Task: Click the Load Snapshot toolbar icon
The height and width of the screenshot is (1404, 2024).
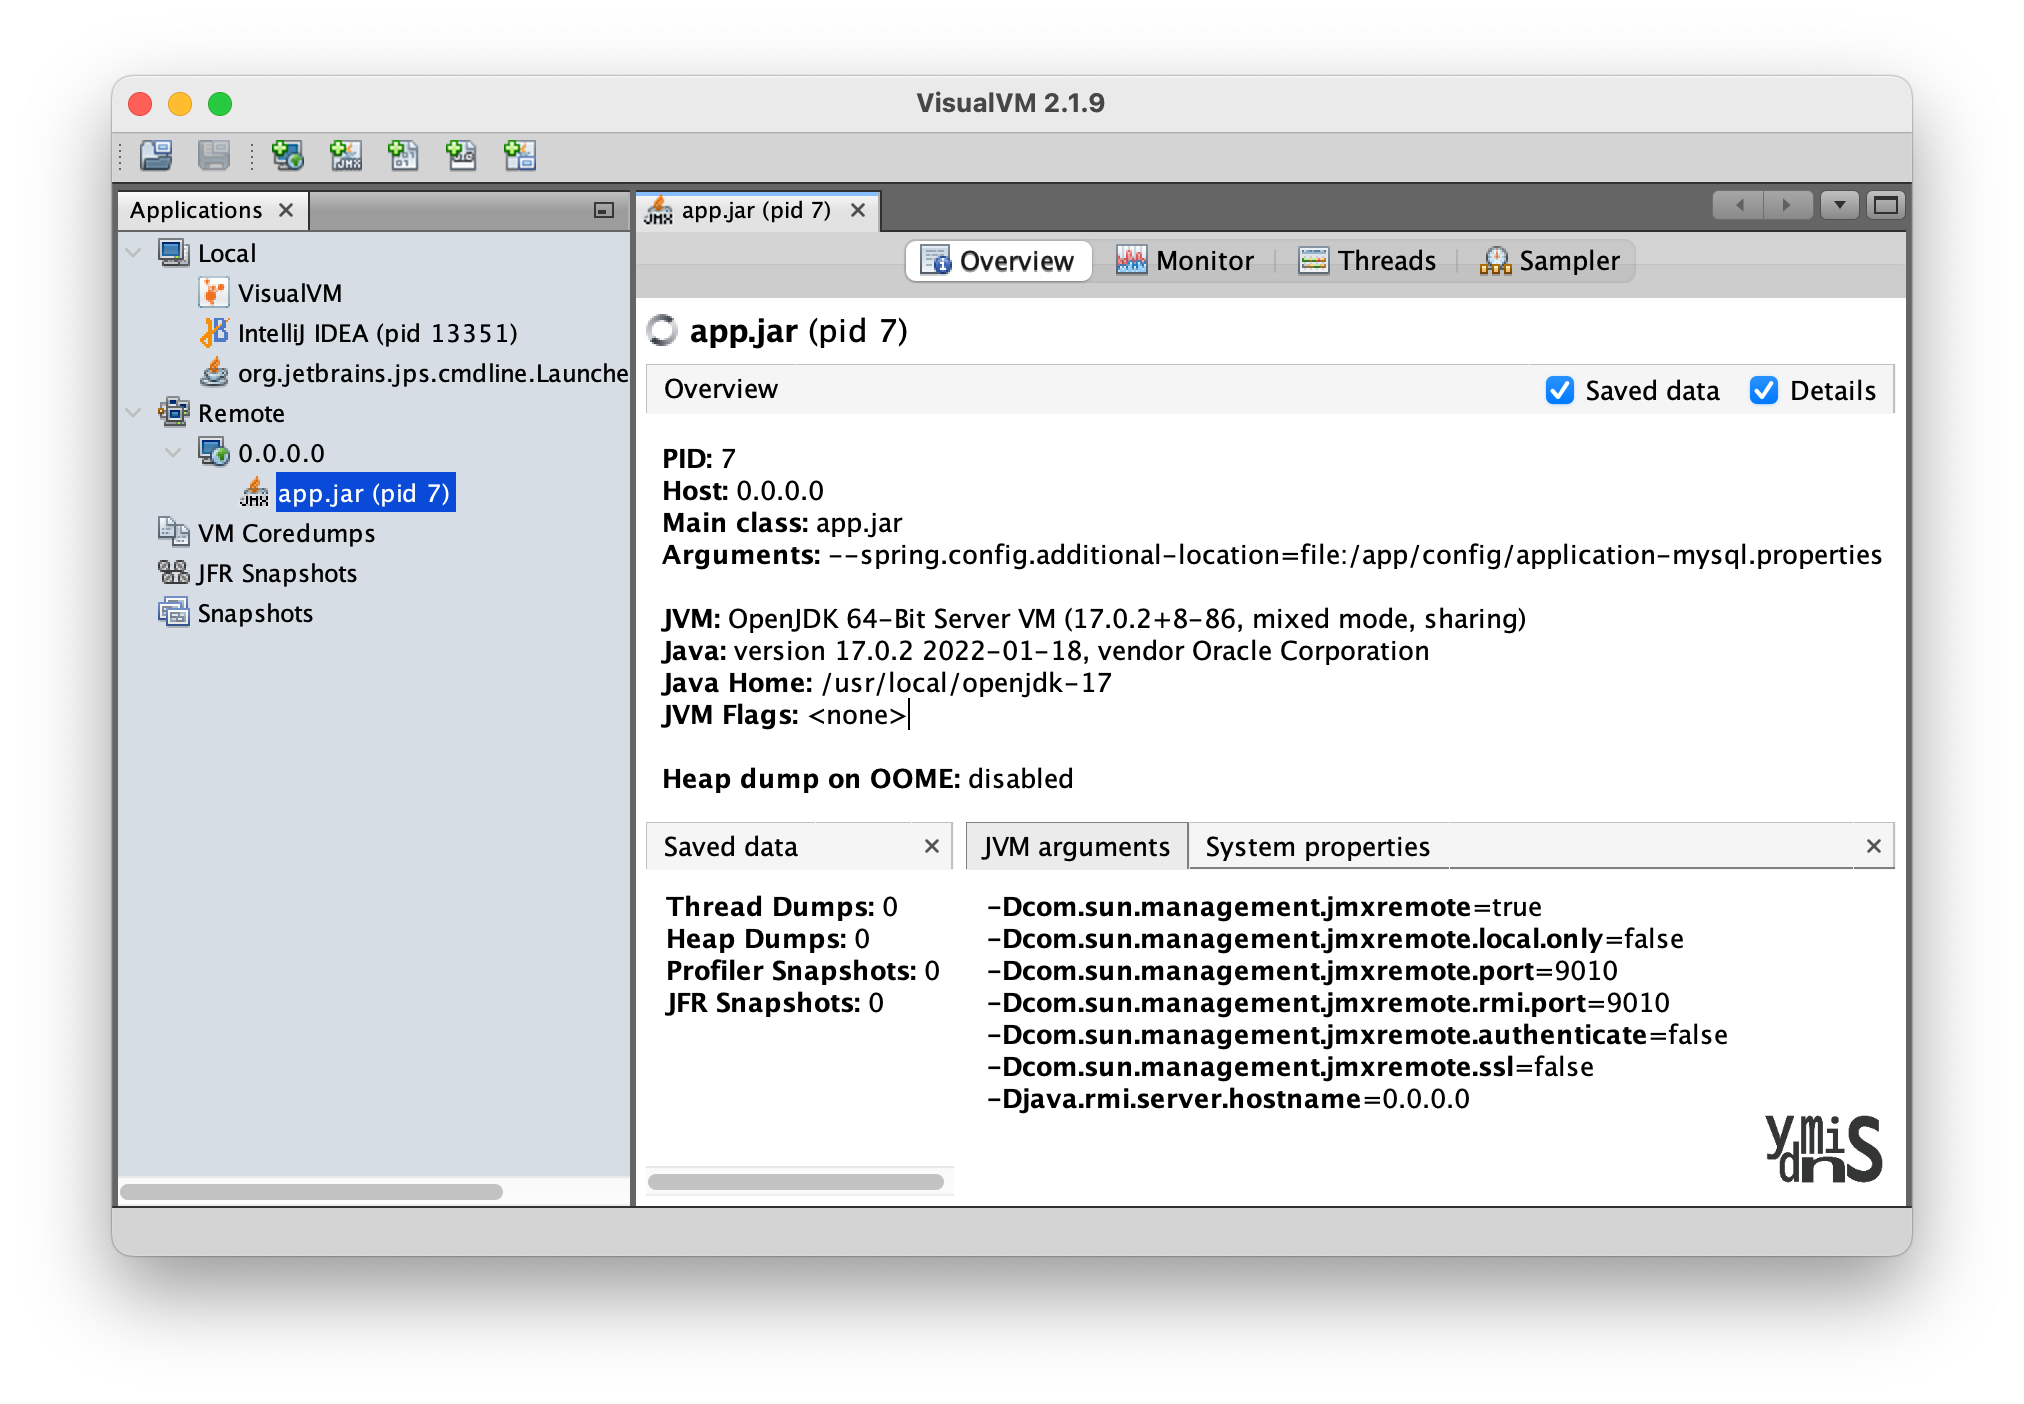Action: [x=156, y=155]
